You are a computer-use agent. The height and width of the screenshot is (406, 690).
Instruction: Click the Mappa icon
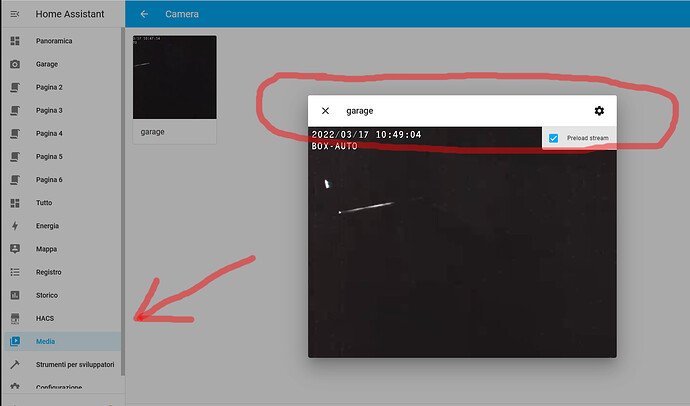point(15,249)
